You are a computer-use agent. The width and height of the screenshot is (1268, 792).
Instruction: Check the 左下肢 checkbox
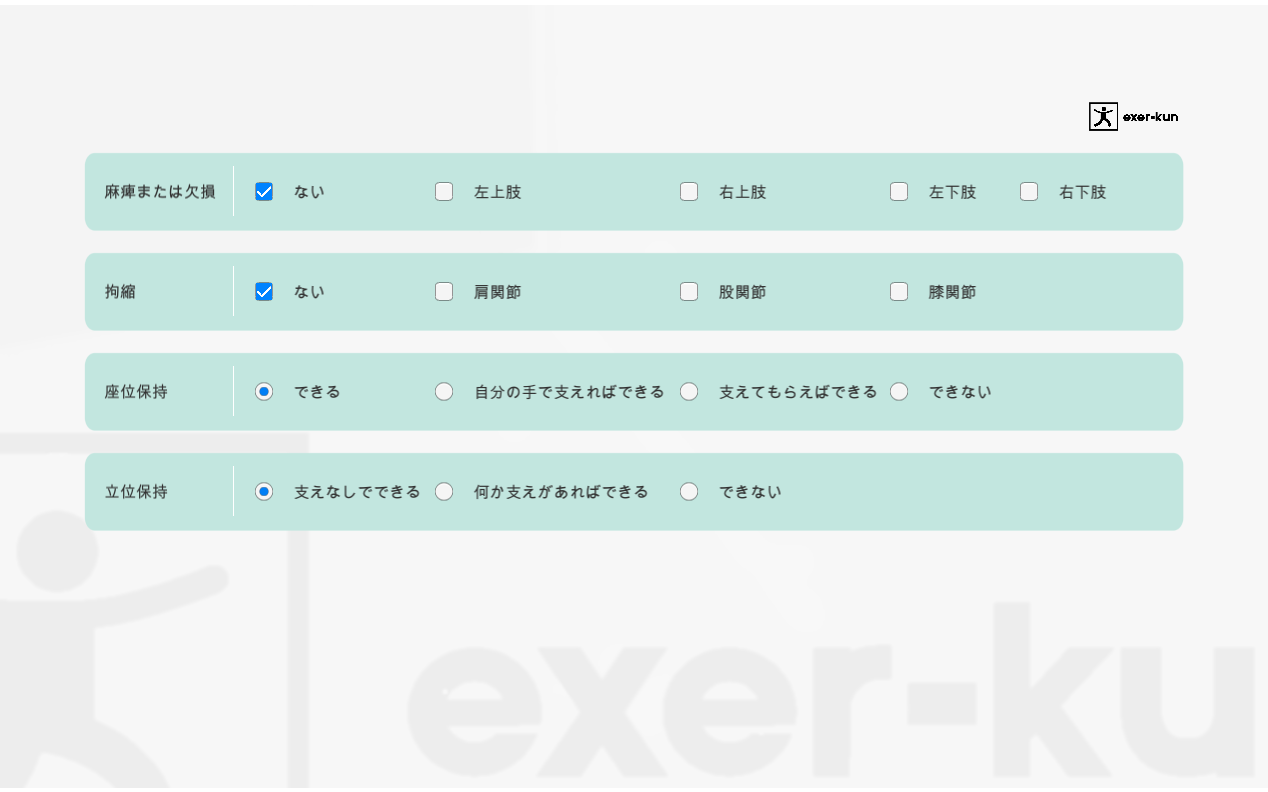899,192
